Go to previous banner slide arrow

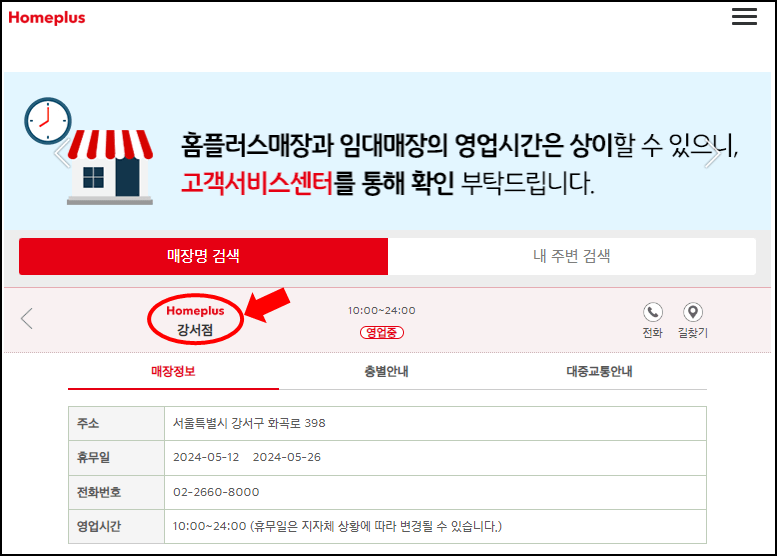coord(62,153)
